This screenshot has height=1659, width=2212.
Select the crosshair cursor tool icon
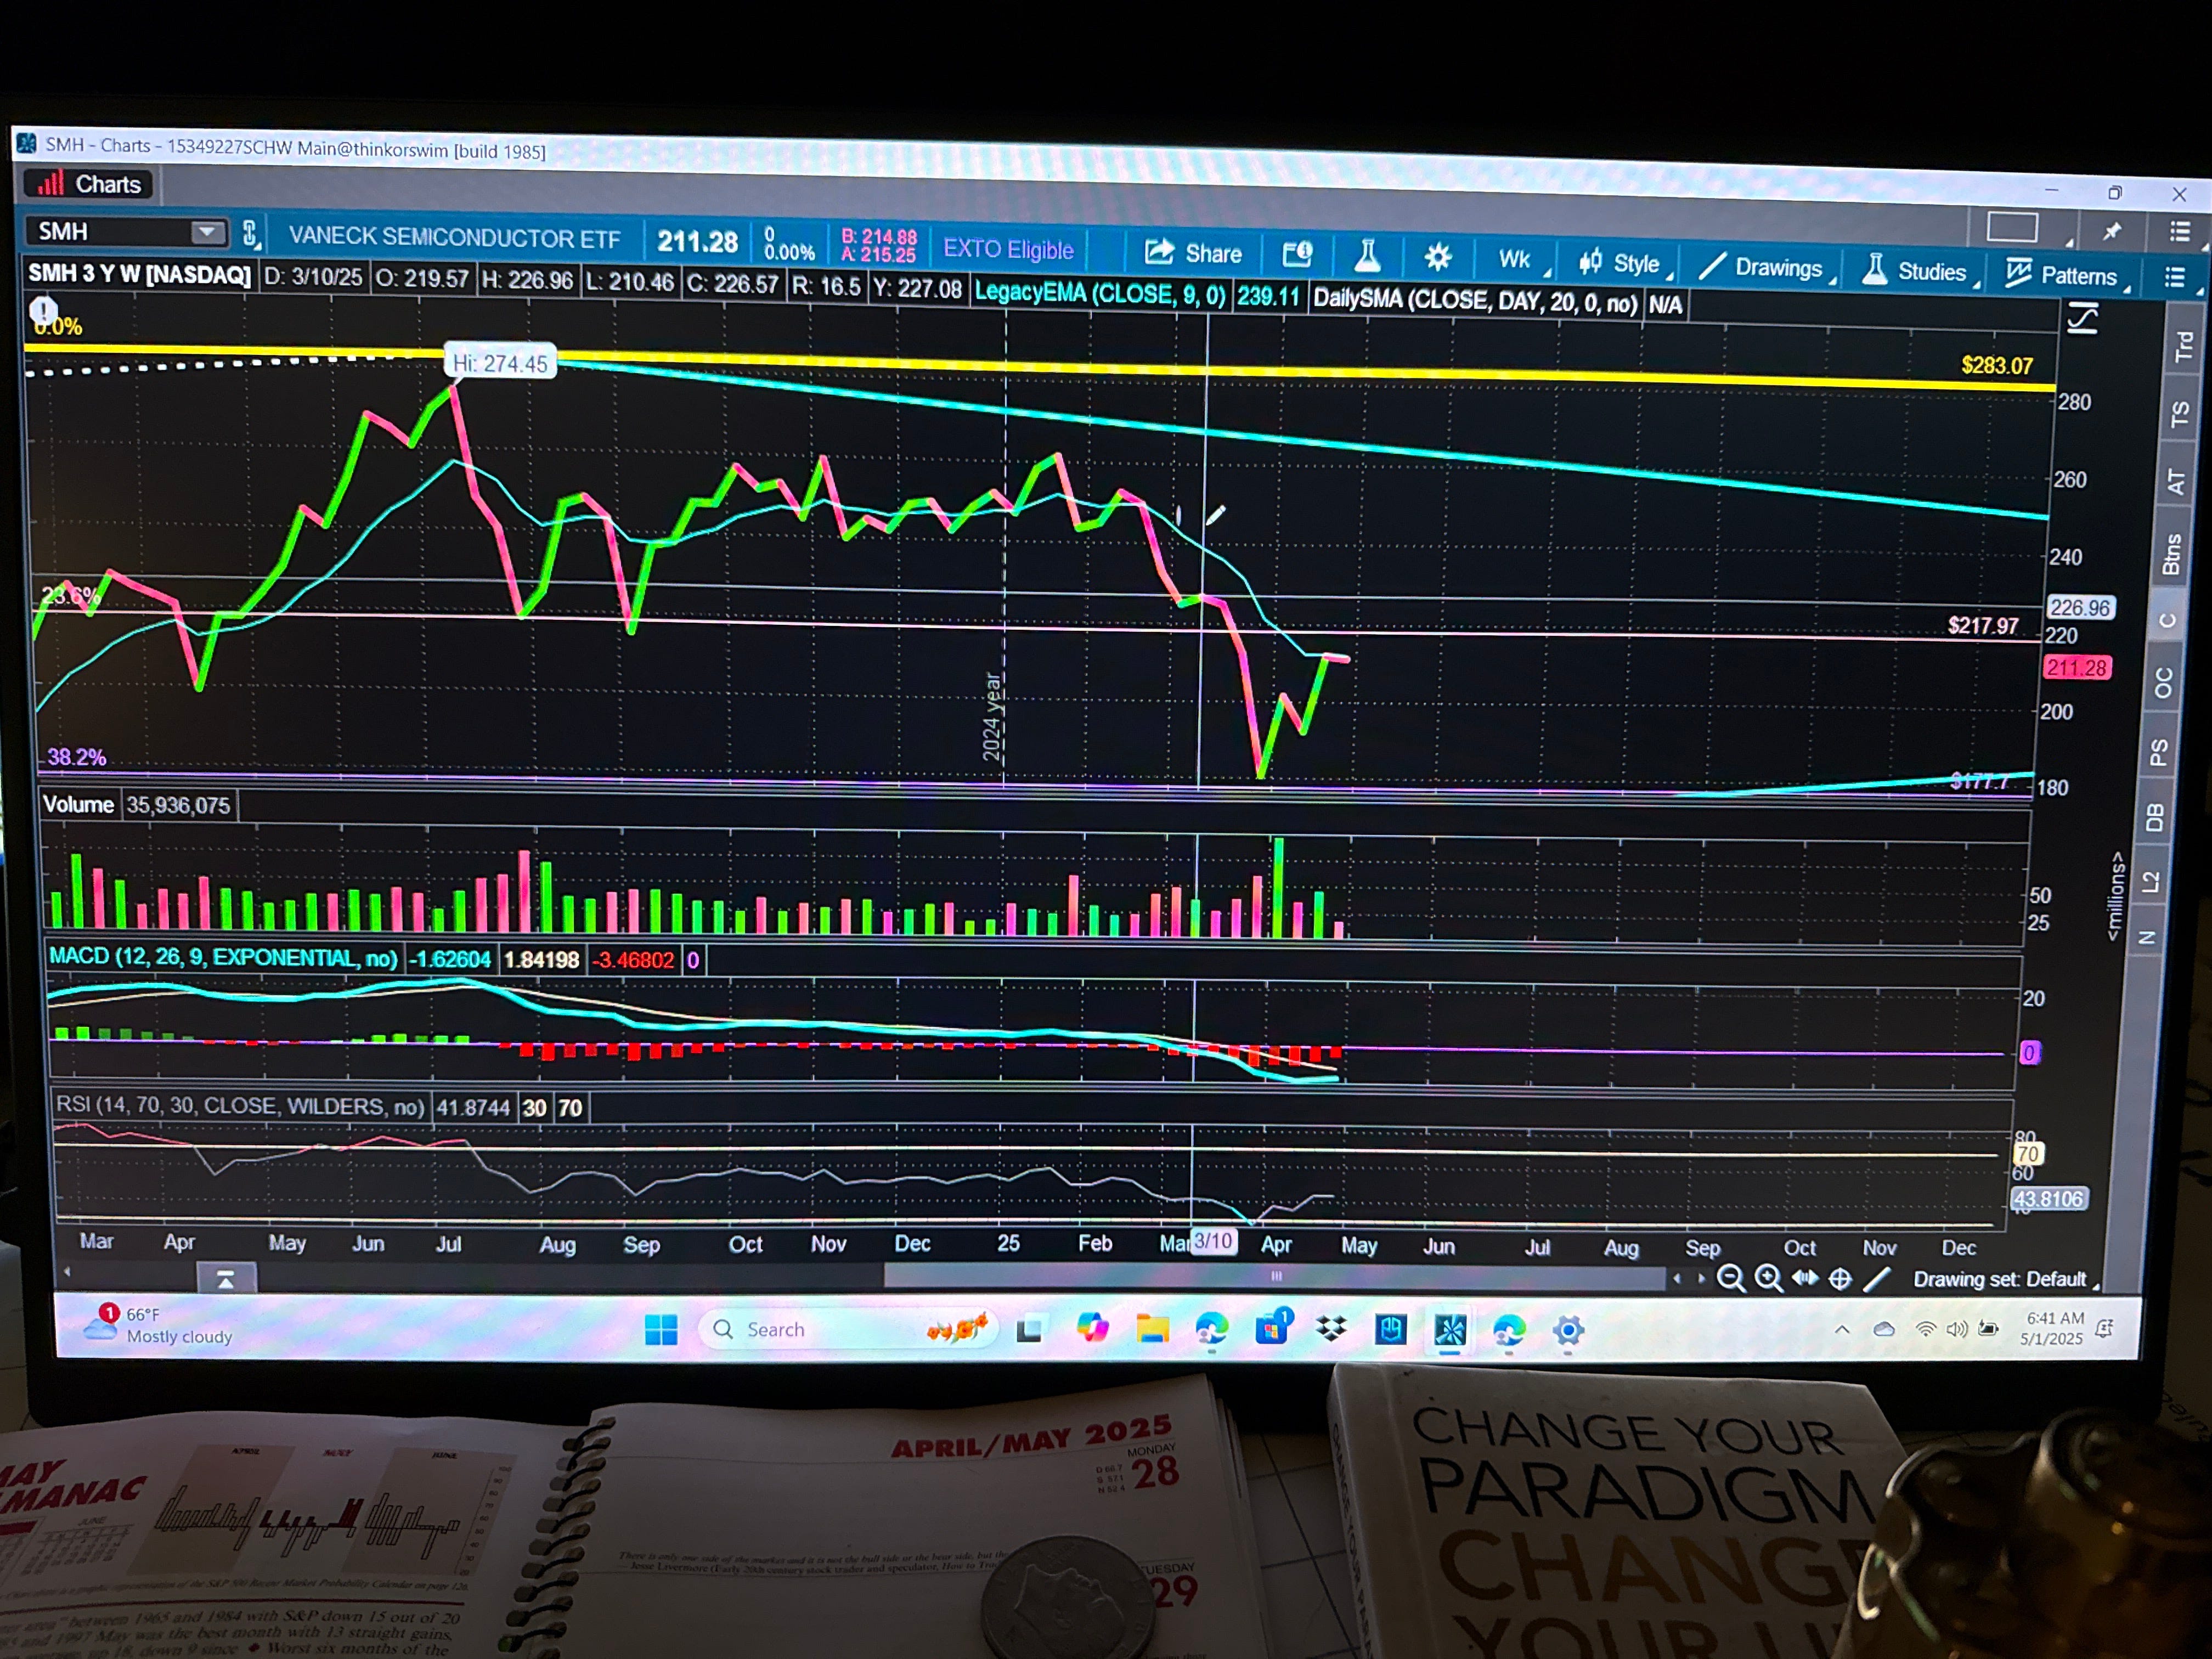[x=1840, y=1279]
